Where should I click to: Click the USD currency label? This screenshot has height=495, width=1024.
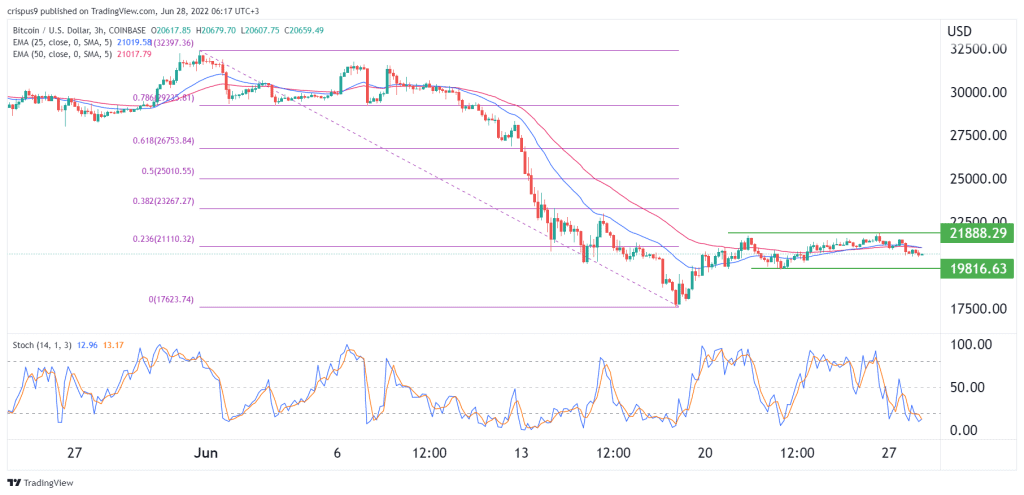coord(959,31)
